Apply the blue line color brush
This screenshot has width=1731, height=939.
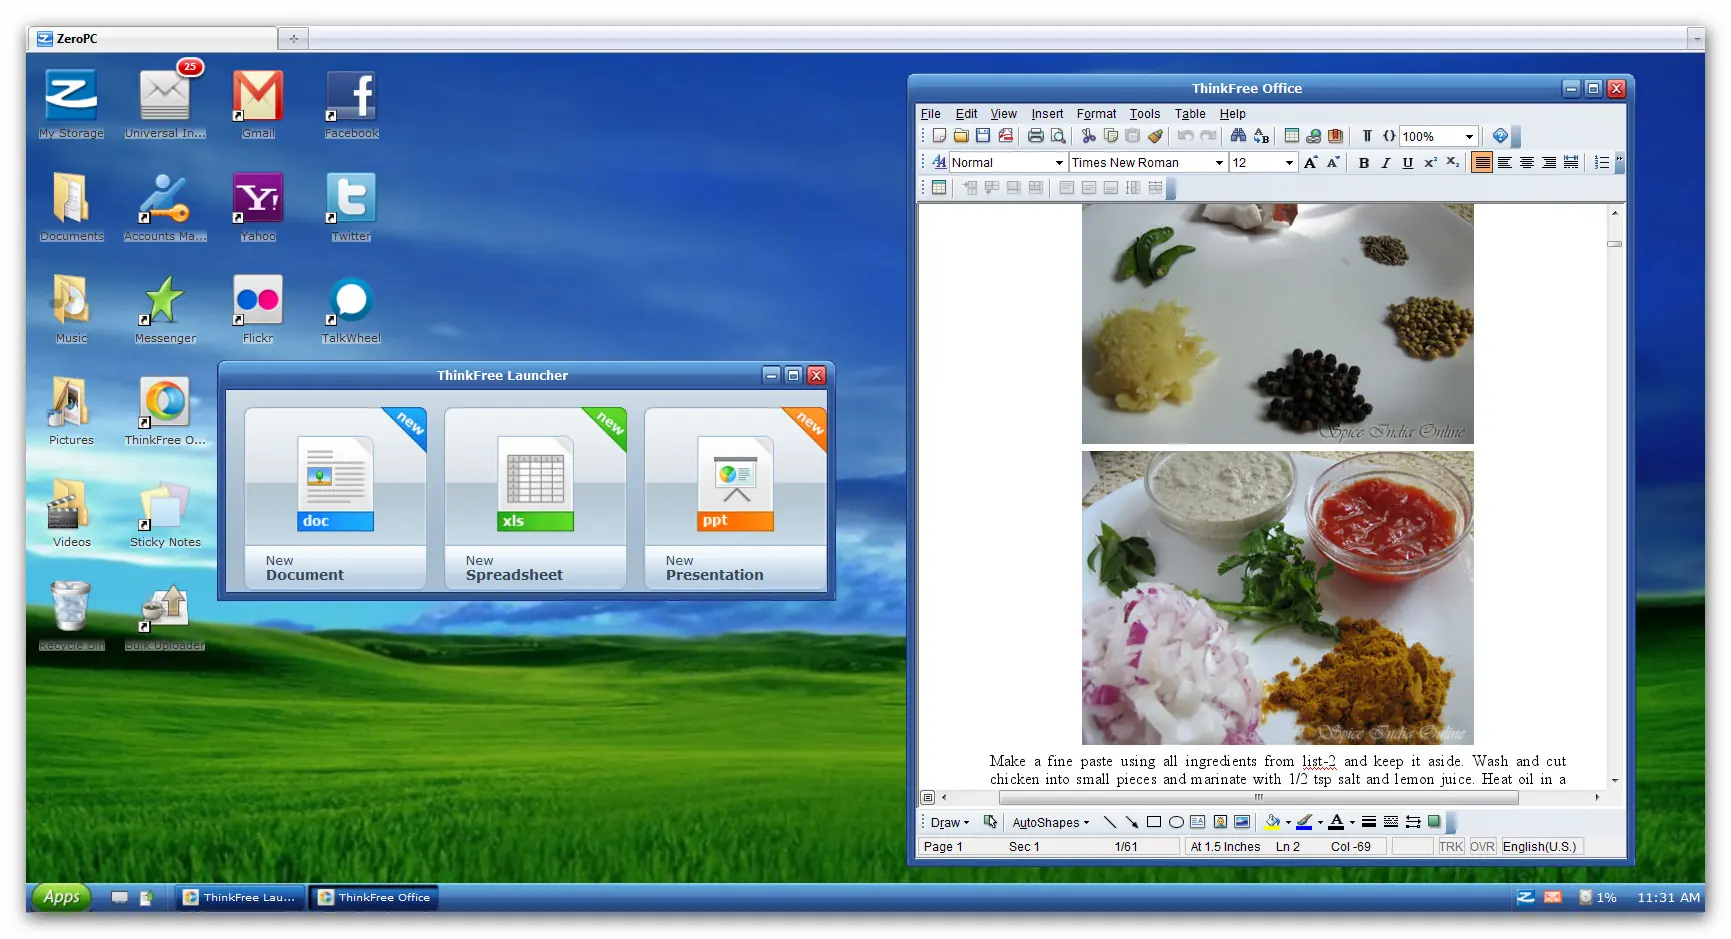pyautogui.click(x=1305, y=822)
